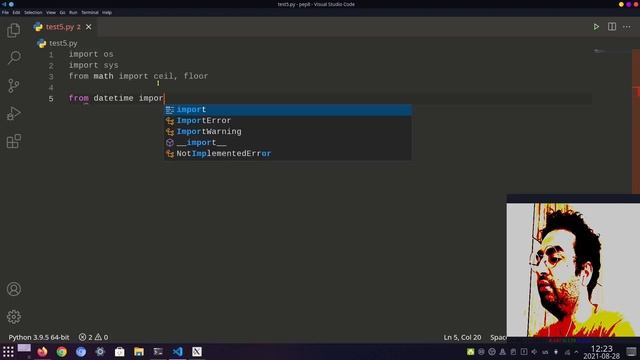Launch Chromium from the taskbar
640x360 pixels.
pyautogui.click(x=81, y=351)
